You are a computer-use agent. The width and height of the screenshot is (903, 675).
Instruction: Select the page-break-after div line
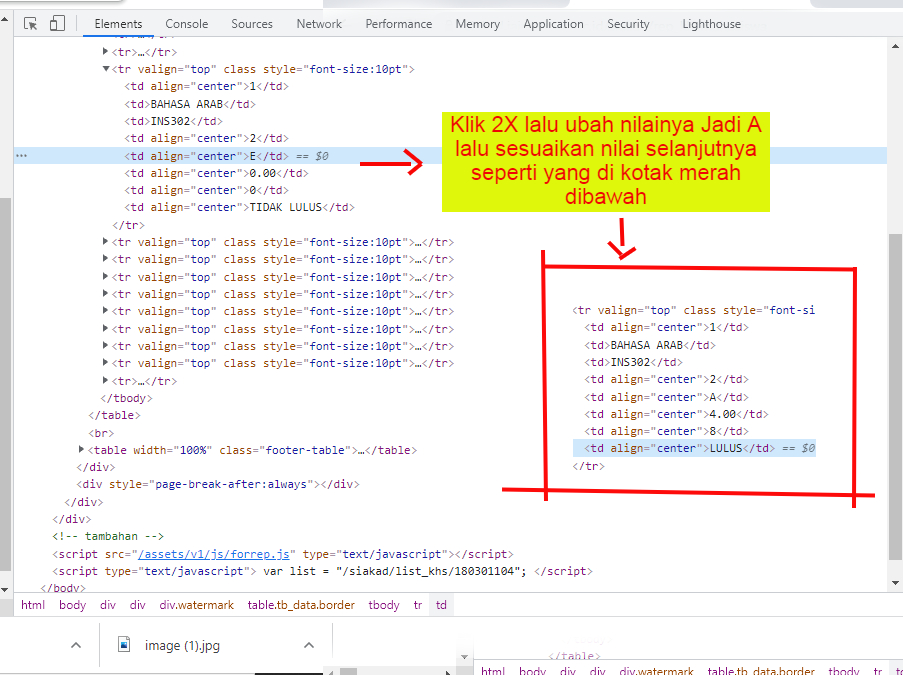[x=218, y=484]
